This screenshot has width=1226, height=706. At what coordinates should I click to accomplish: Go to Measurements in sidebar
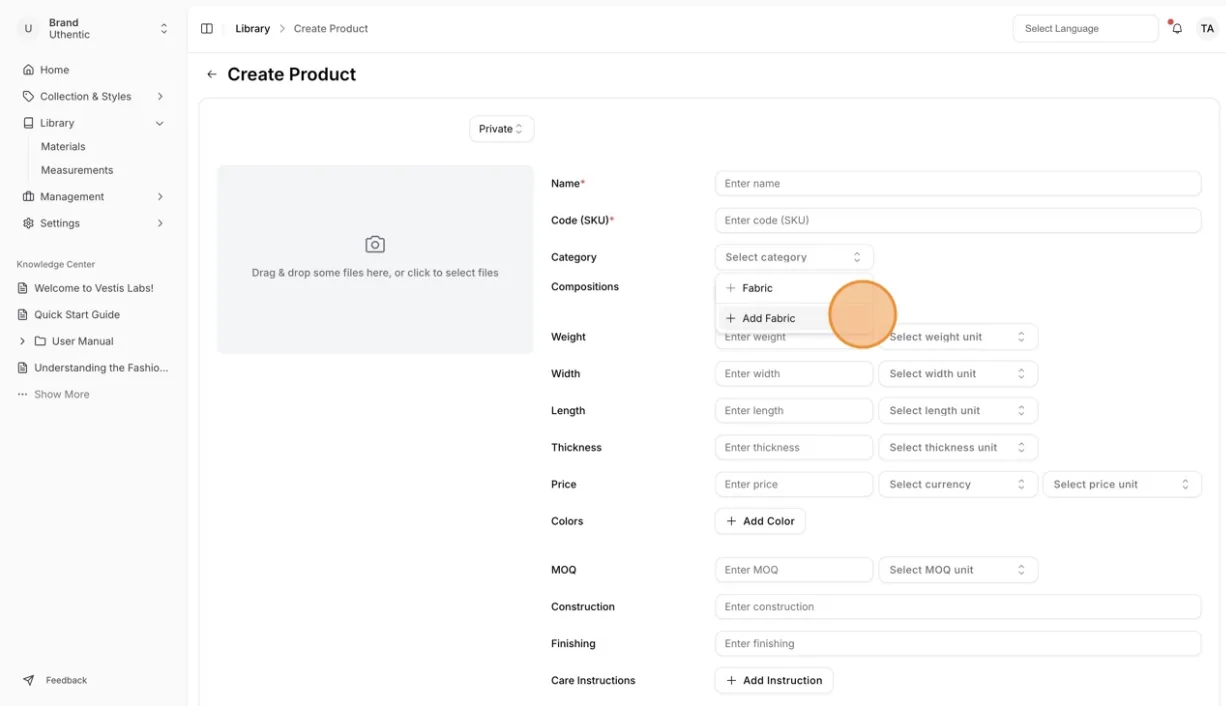click(x=77, y=170)
